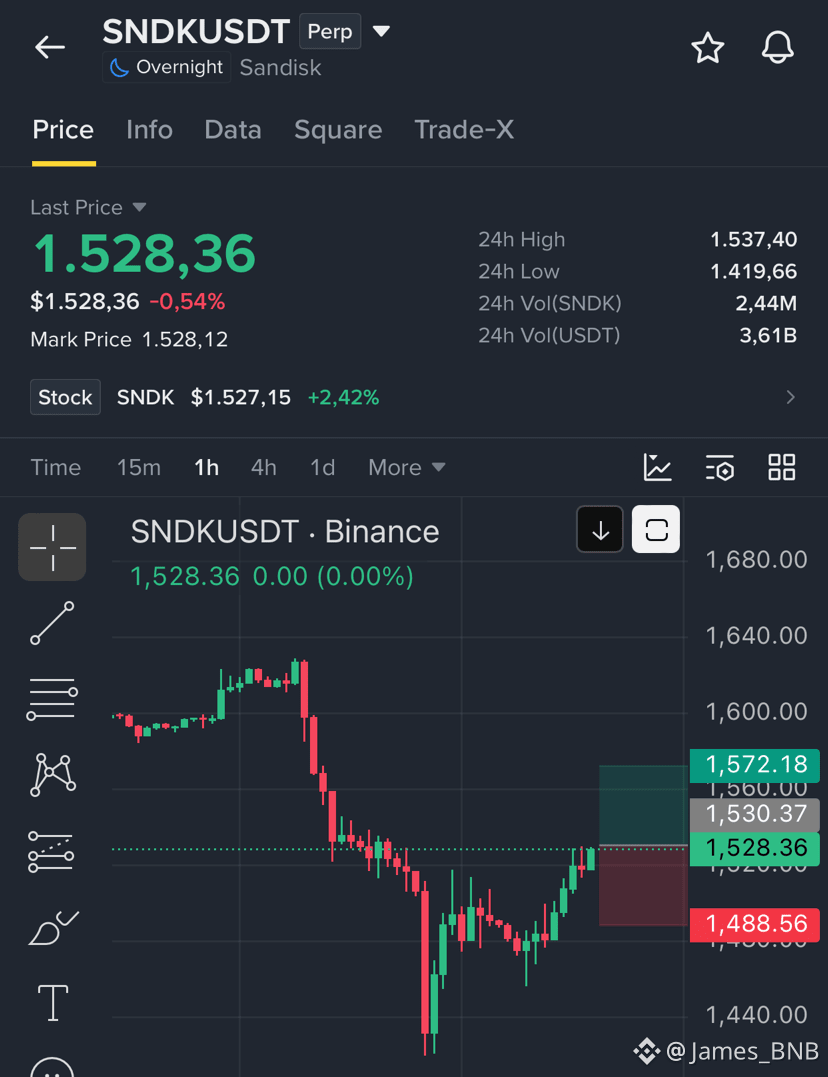Select the 4h interval
Image resolution: width=828 pixels, height=1077 pixels.
[x=264, y=468]
